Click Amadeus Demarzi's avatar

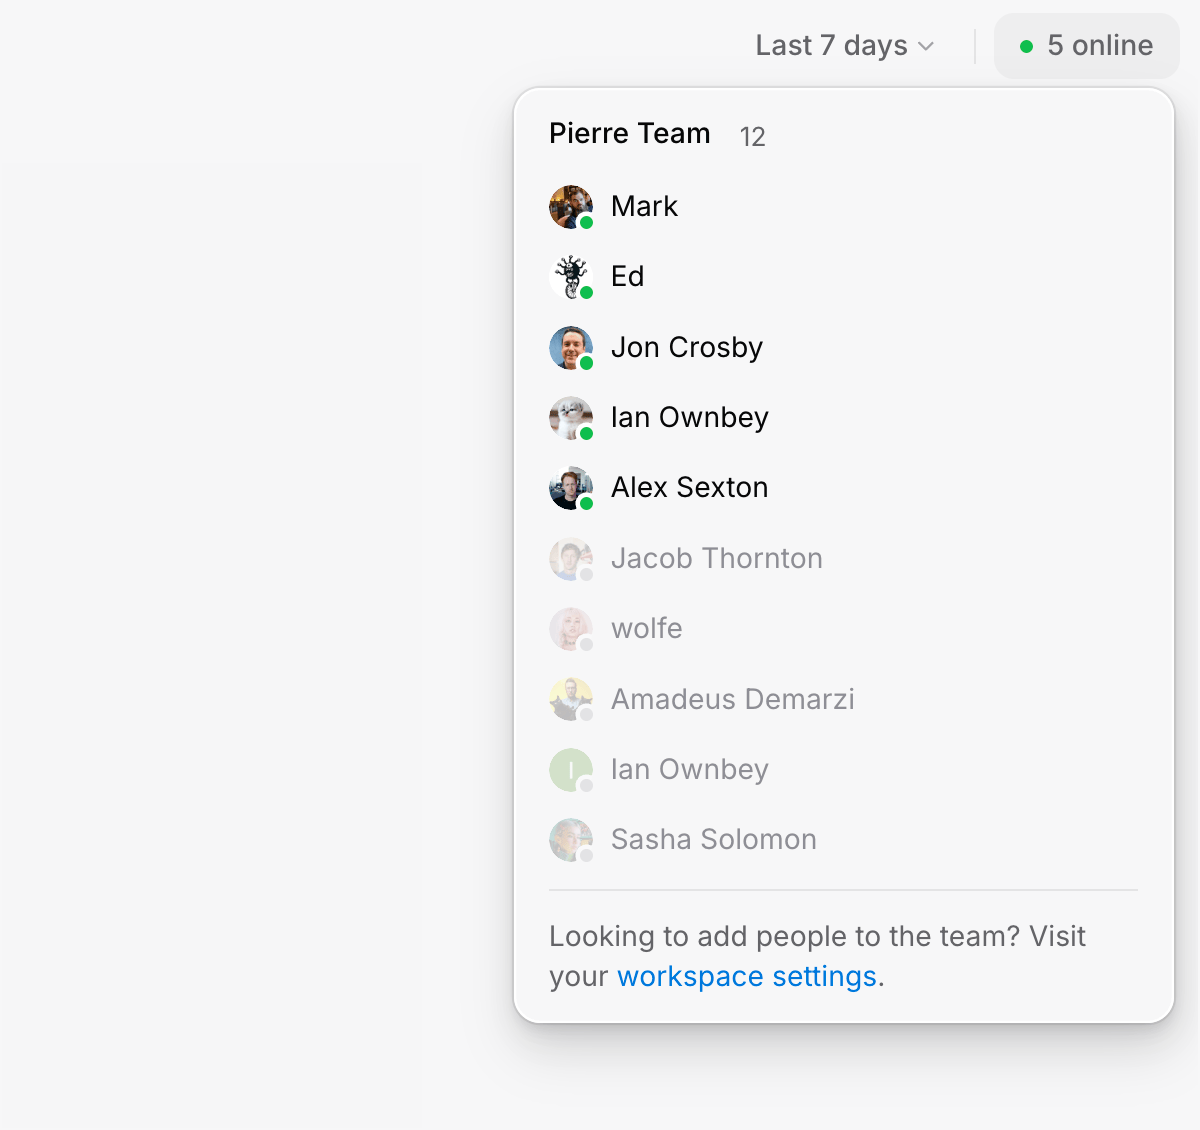tap(571, 699)
